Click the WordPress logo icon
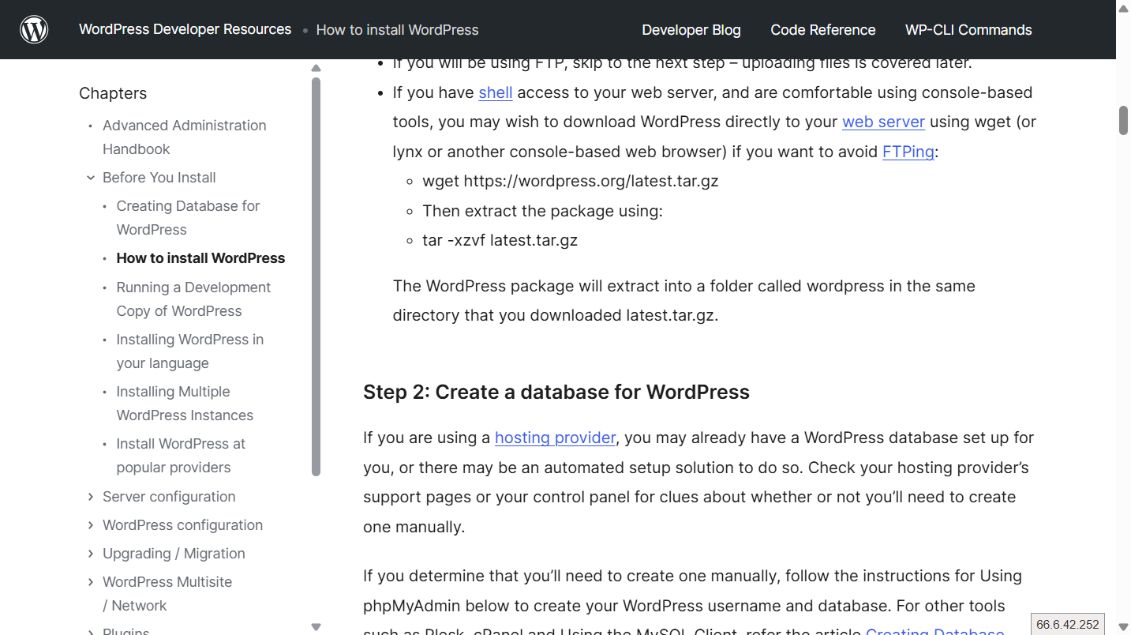The height and width of the screenshot is (635, 1131). coord(34,30)
